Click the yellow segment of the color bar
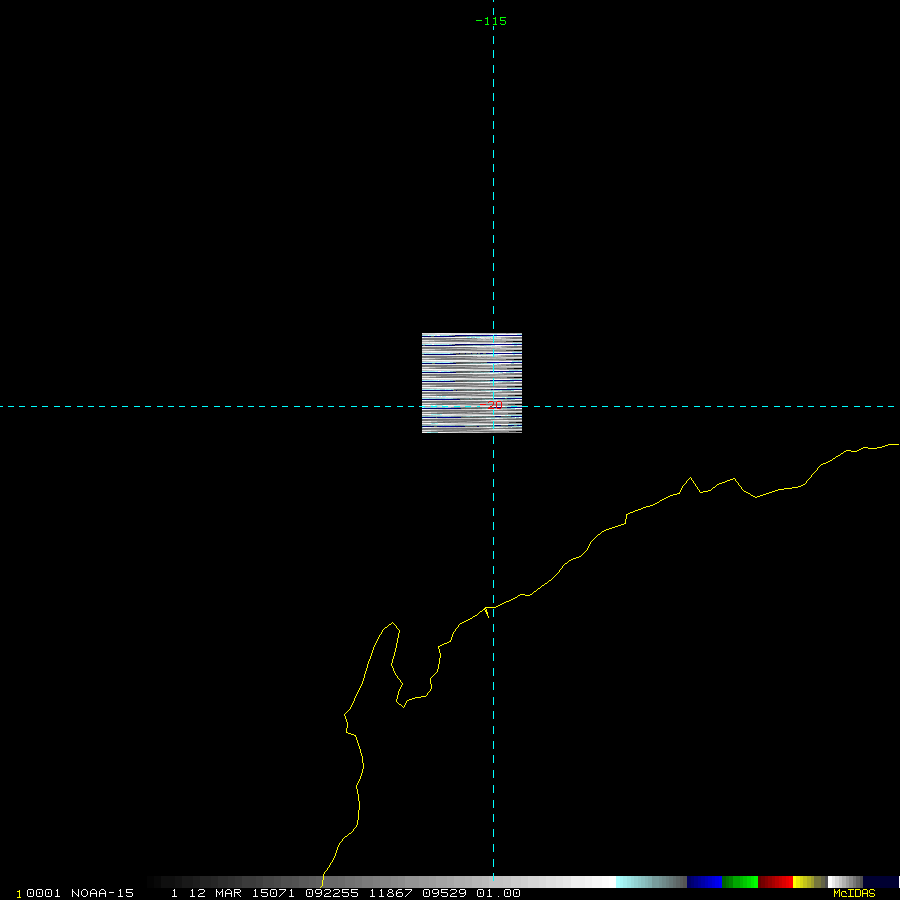 pyautogui.click(x=803, y=882)
